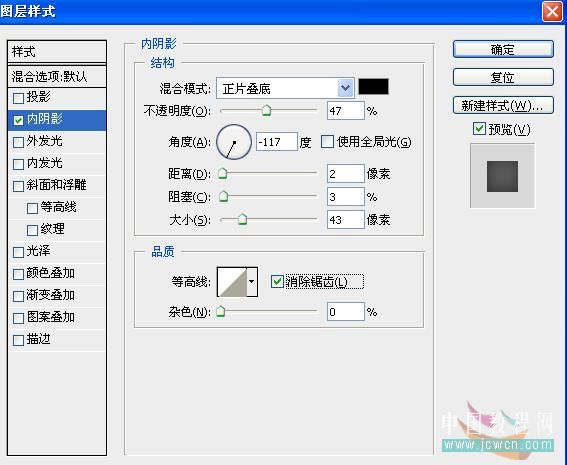Open the contour picker dropdown arrow
This screenshot has height=465, width=567.
point(252,282)
